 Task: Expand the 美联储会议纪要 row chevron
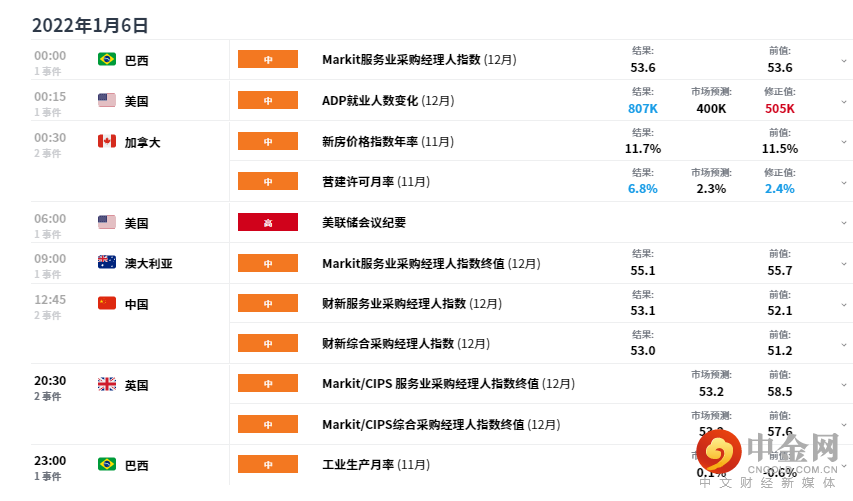tap(844, 223)
